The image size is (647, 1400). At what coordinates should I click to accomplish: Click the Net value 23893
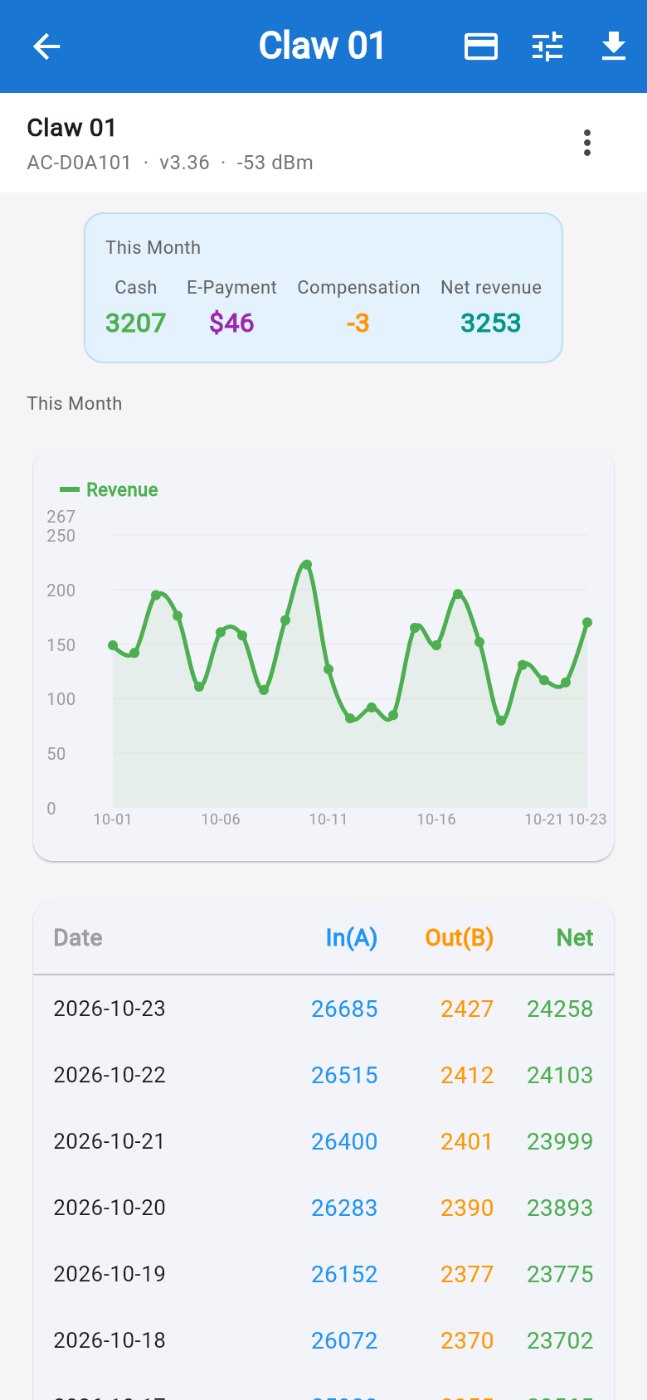point(560,1207)
